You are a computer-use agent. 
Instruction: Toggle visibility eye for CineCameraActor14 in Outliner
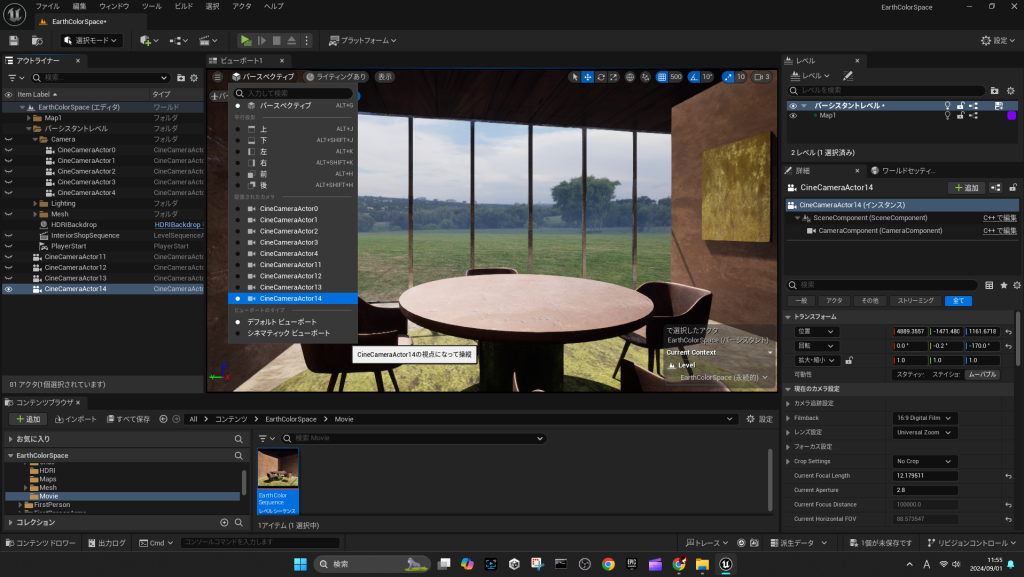click(9, 289)
